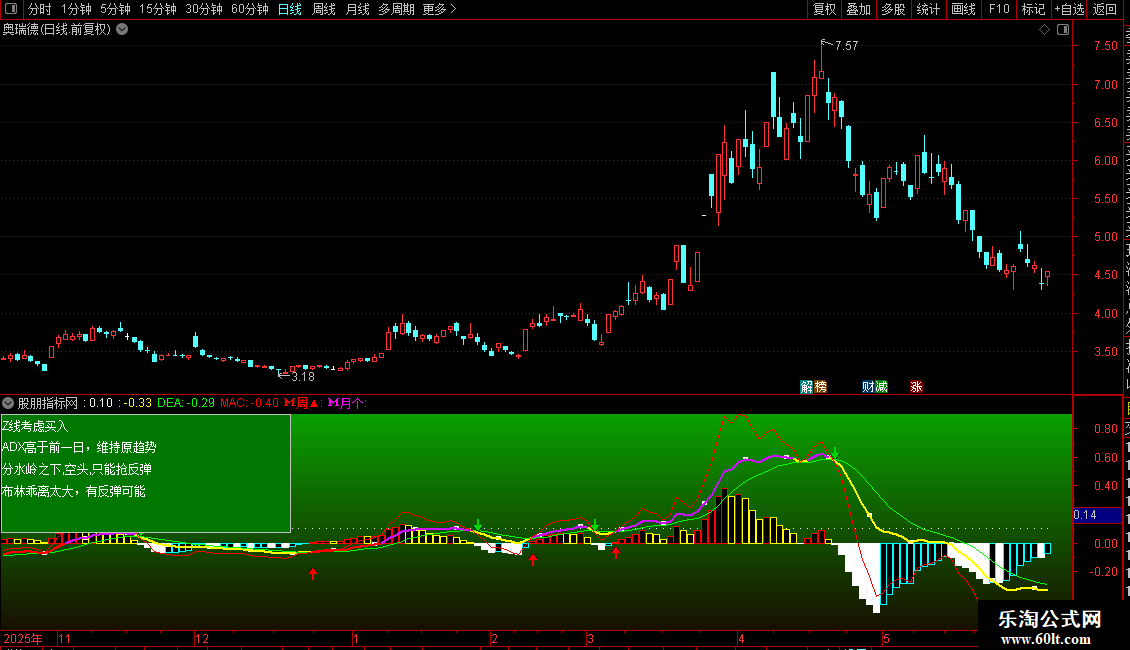Toggle the right side panel icon
This screenshot has width=1130, height=650.
(1063, 30)
